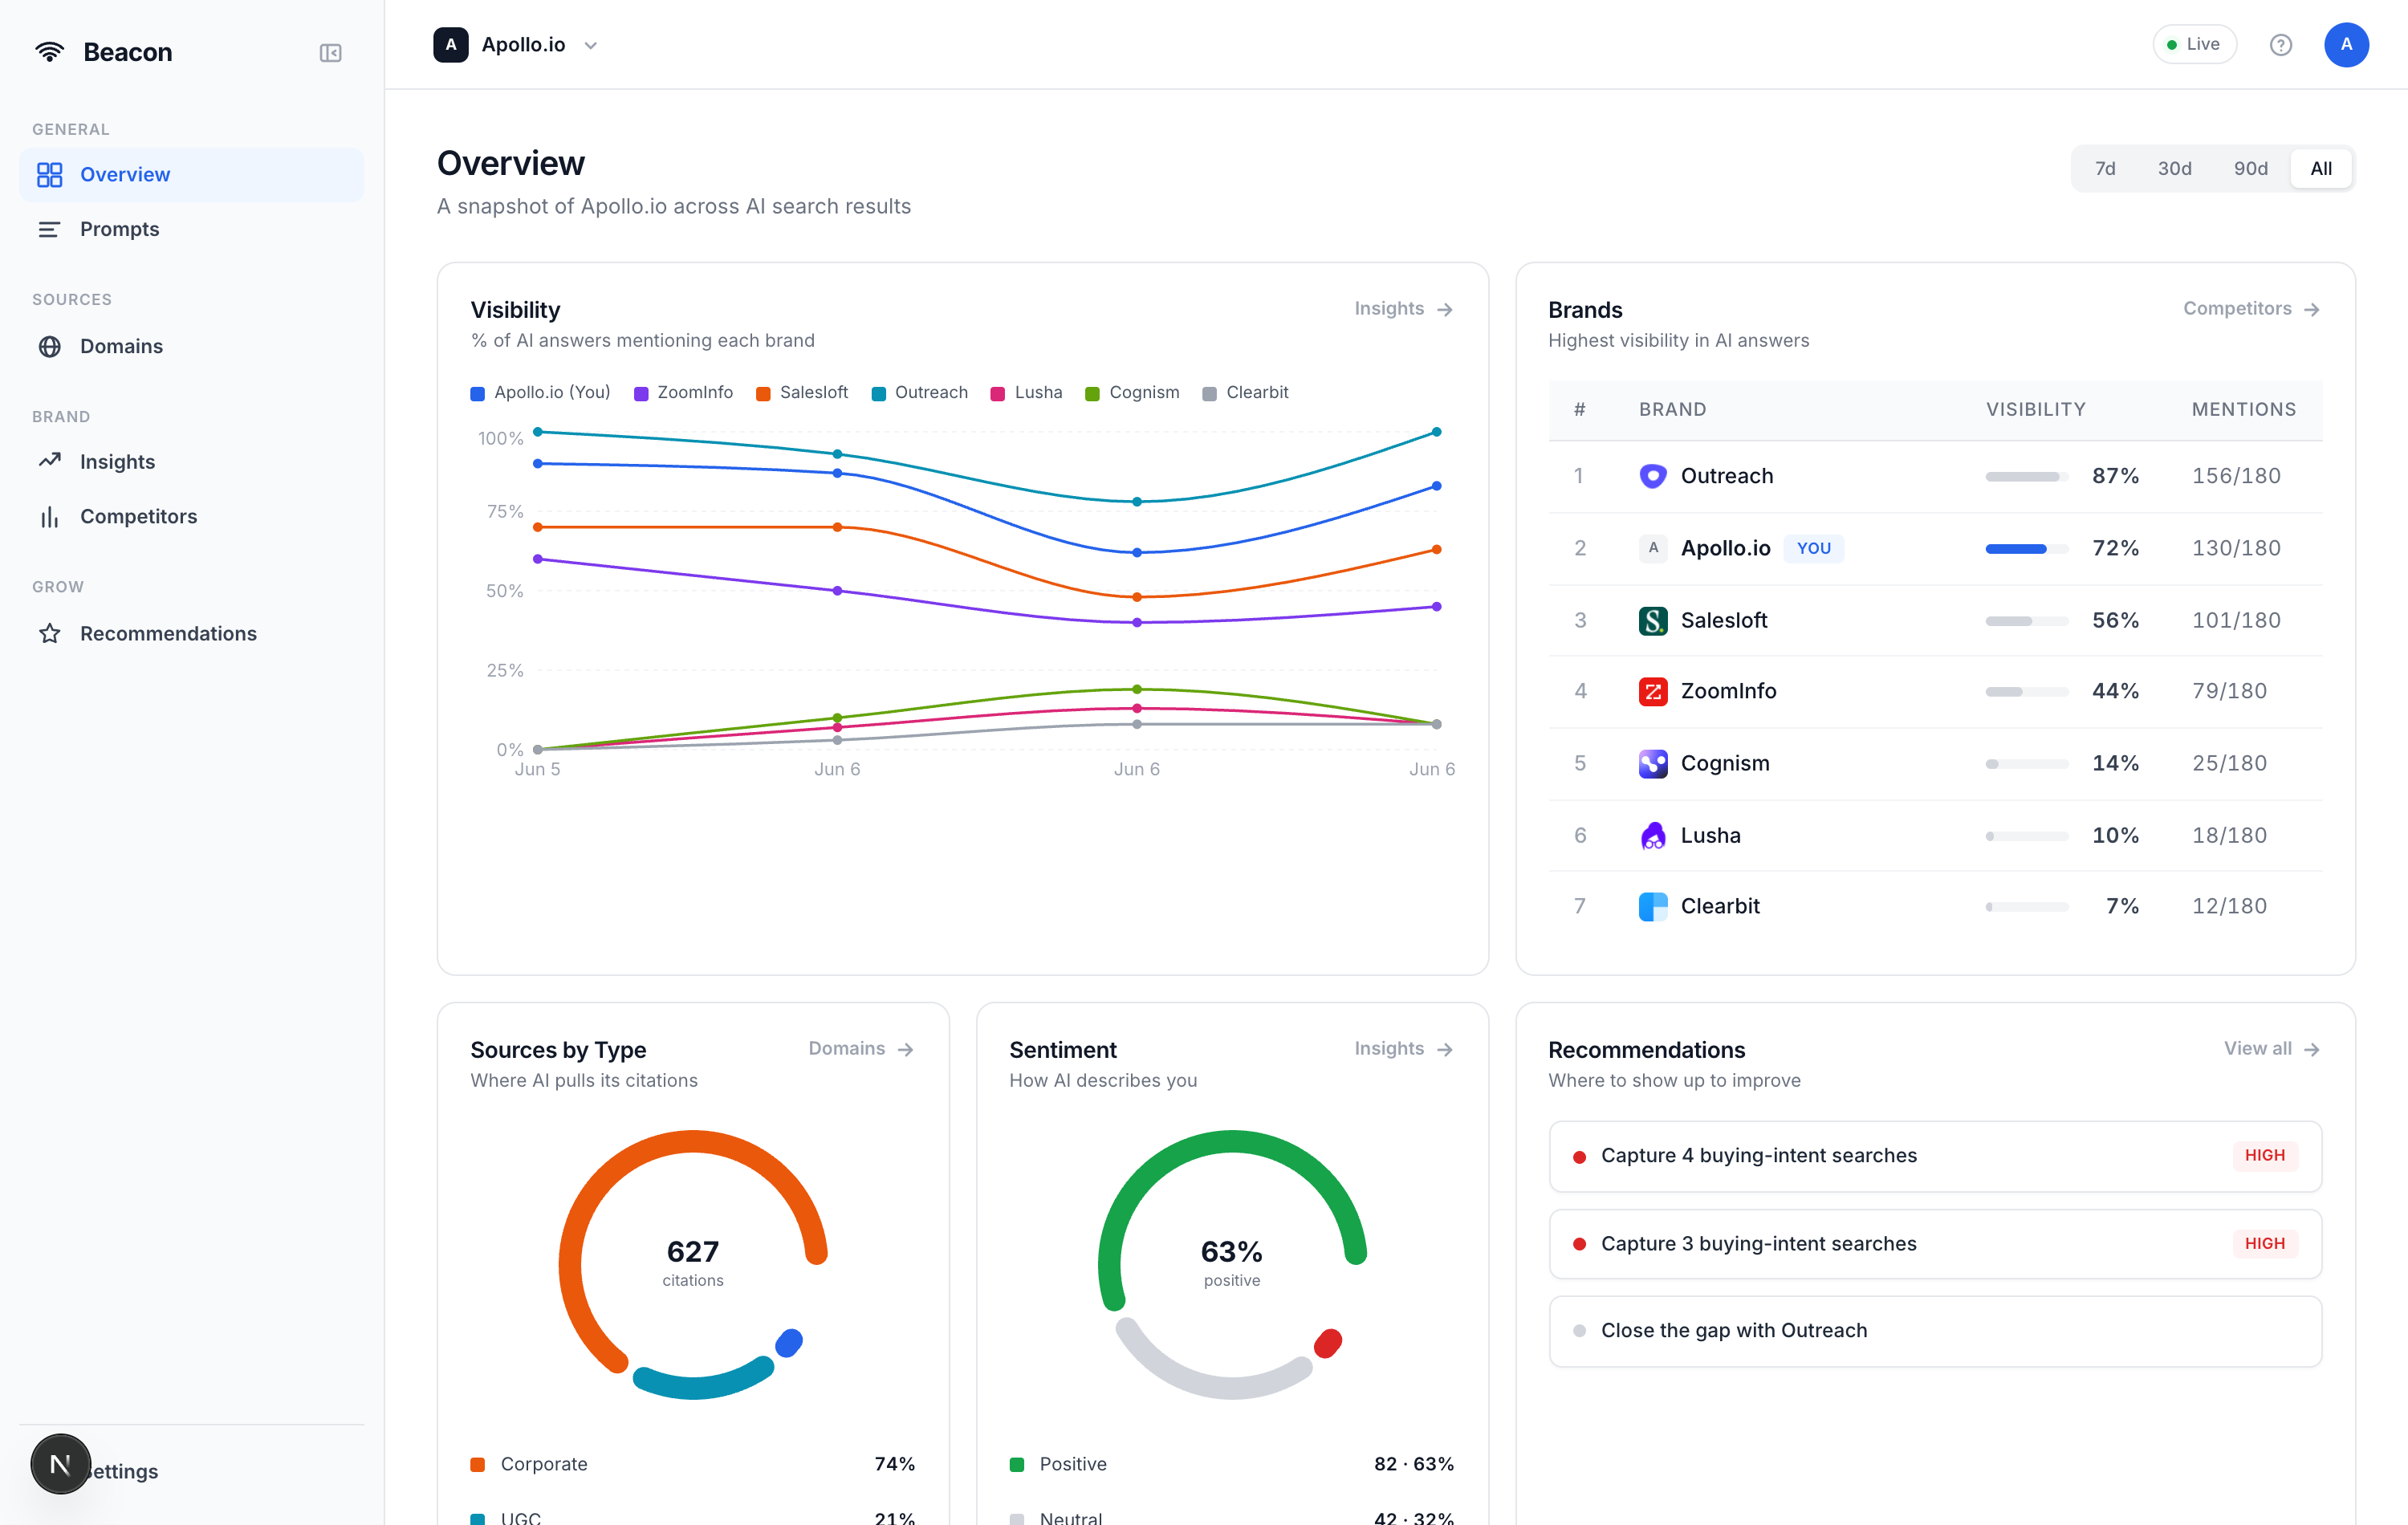Click the 63% positive sentiment donut chart
The height and width of the screenshot is (1525, 2408).
tap(1232, 1264)
